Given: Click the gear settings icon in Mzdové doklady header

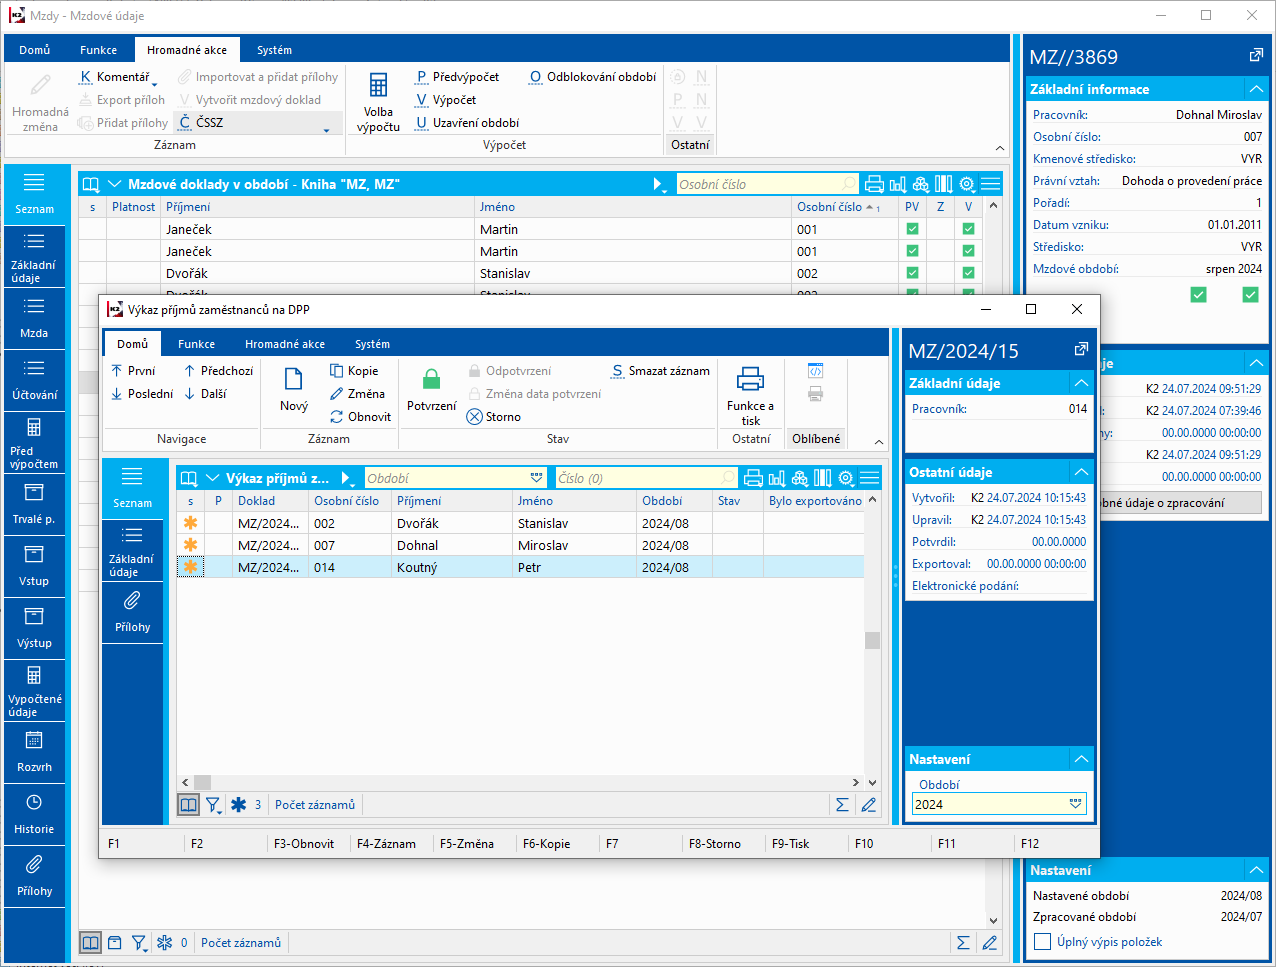Looking at the screenshot, I should click(967, 184).
